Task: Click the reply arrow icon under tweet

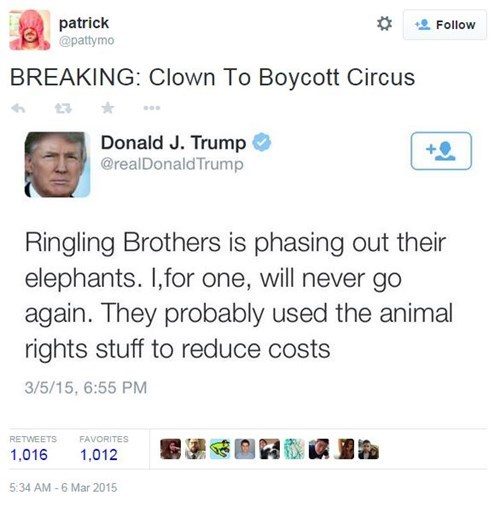Action: 18,108
